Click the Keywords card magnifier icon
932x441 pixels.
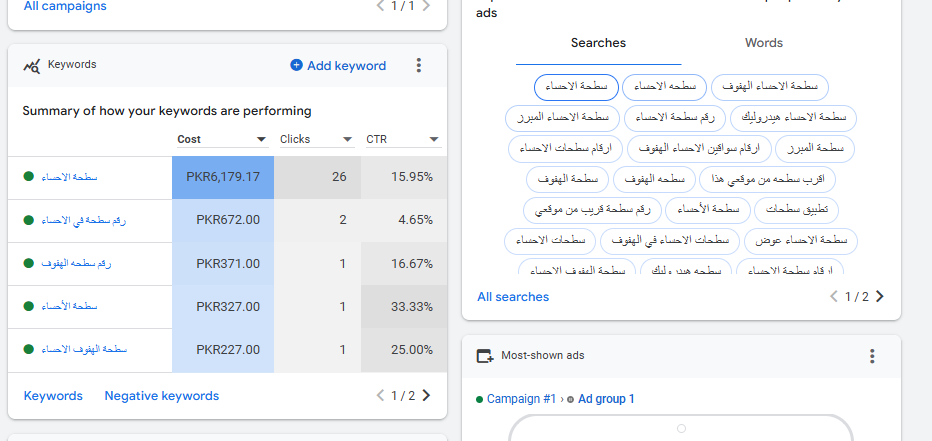click(x=33, y=66)
